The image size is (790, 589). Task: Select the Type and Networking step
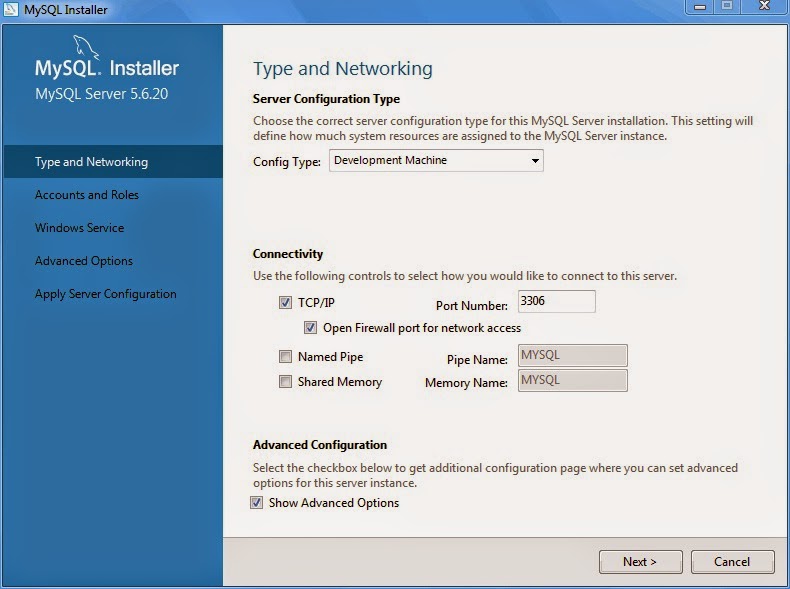[113, 162]
